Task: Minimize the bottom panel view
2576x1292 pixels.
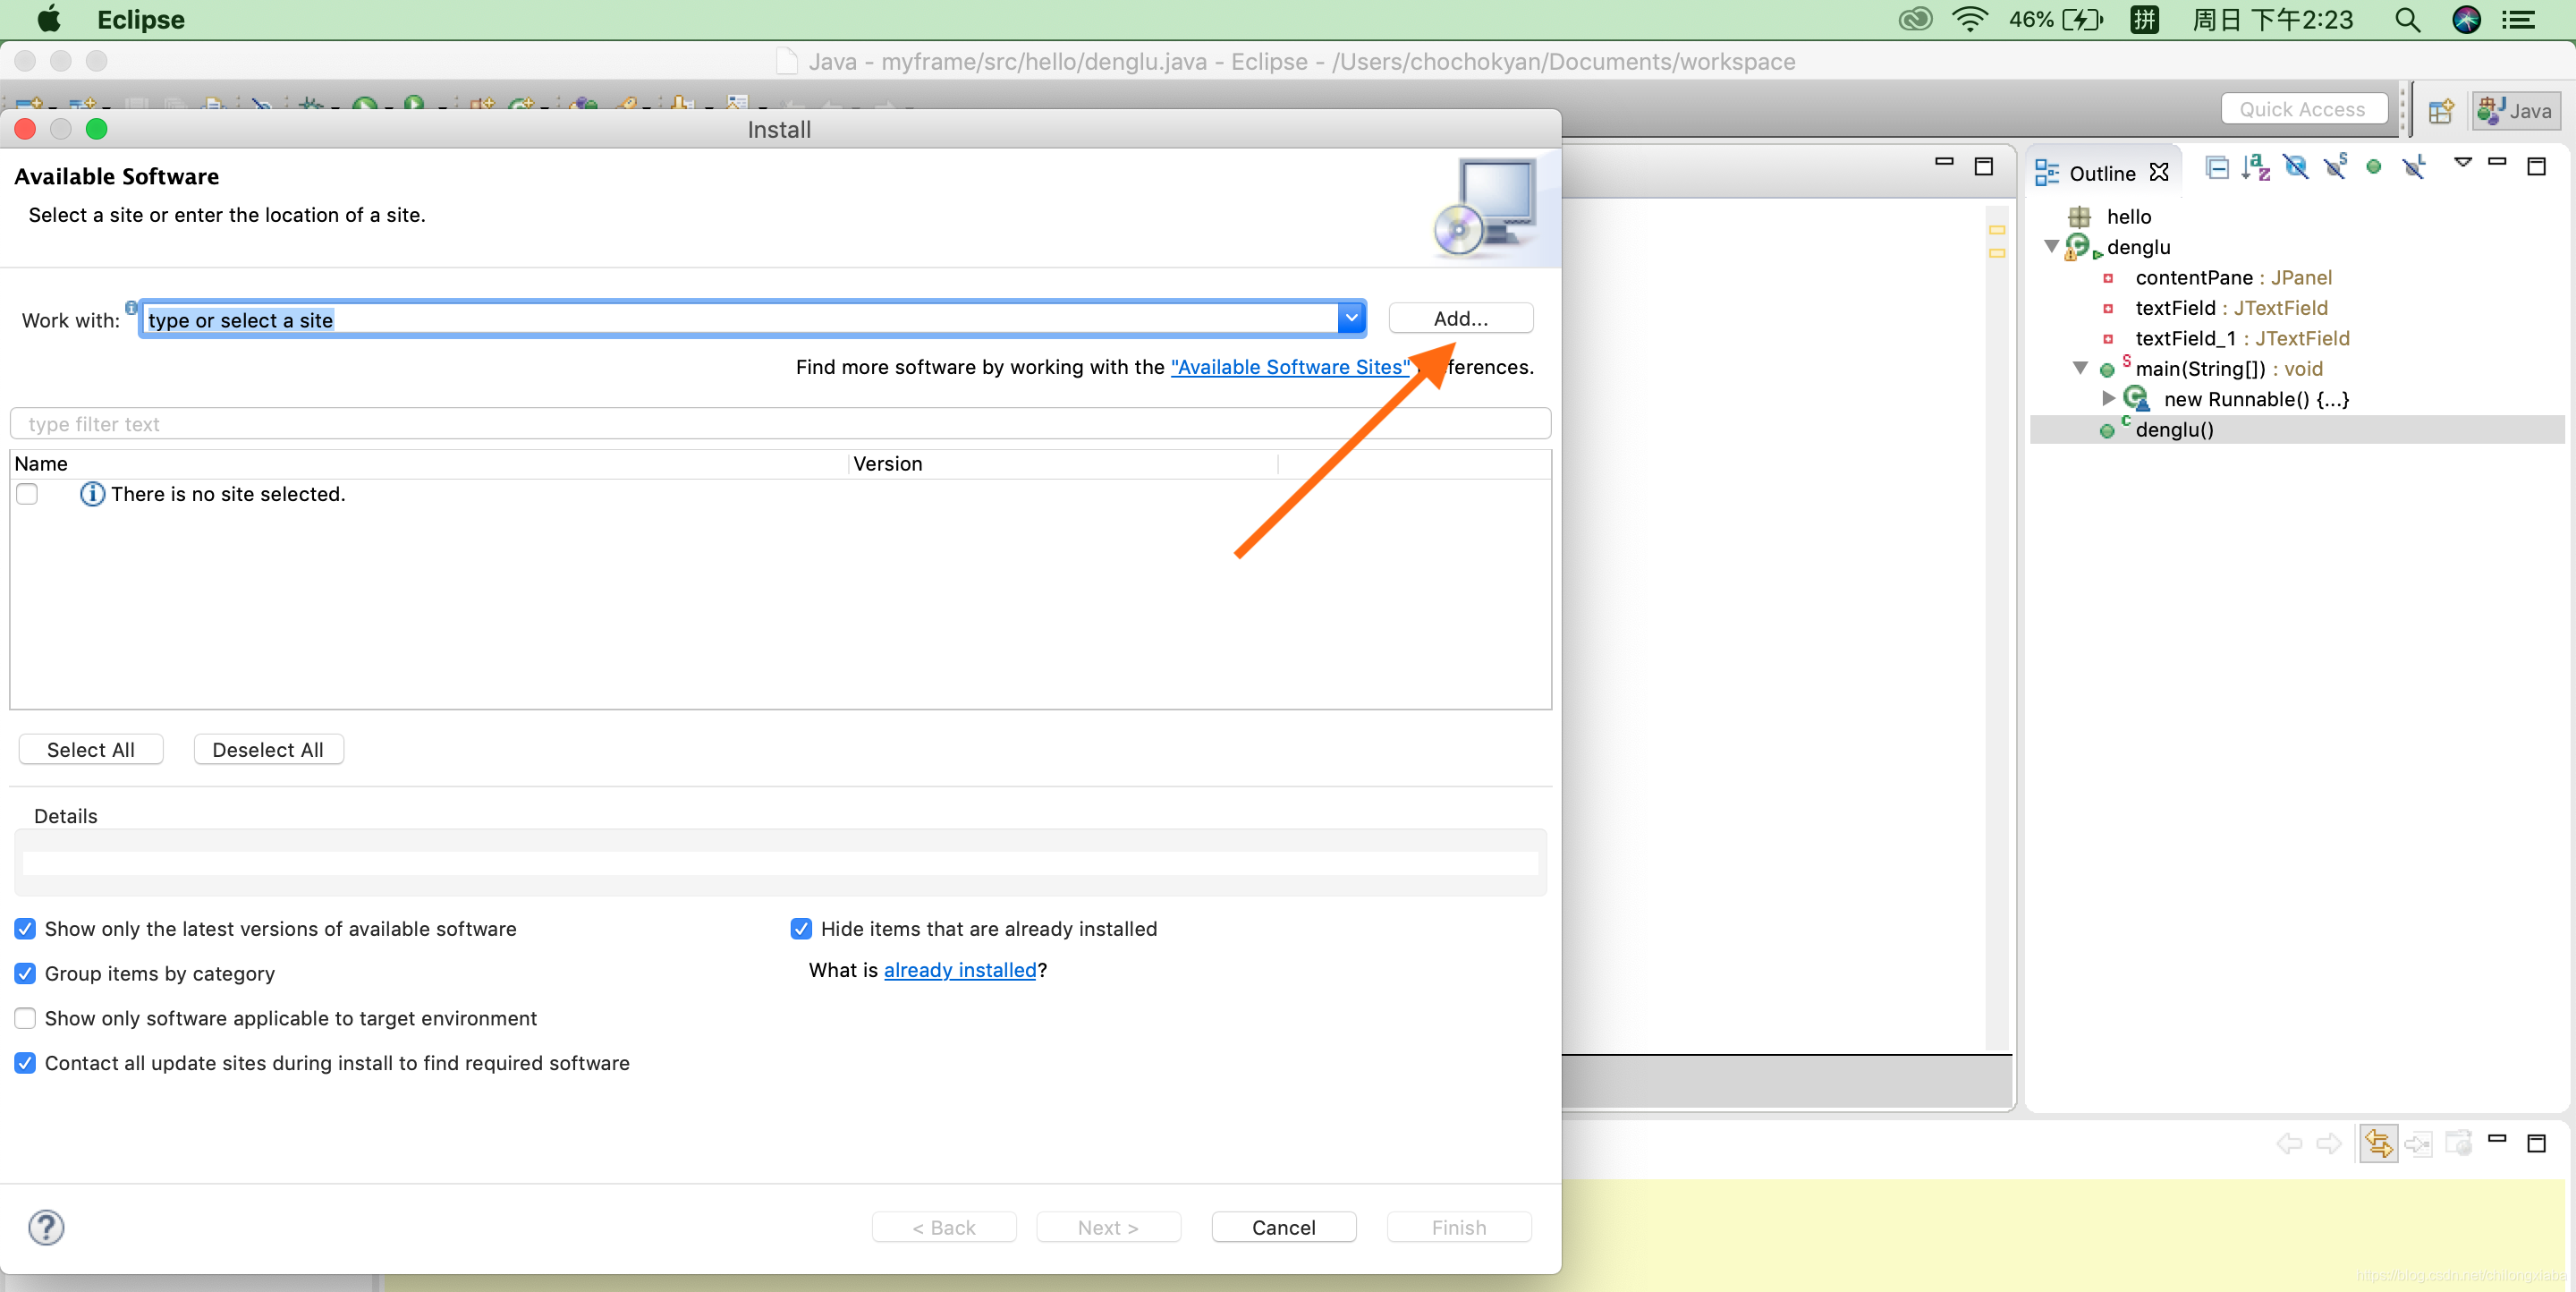Action: [2497, 1139]
